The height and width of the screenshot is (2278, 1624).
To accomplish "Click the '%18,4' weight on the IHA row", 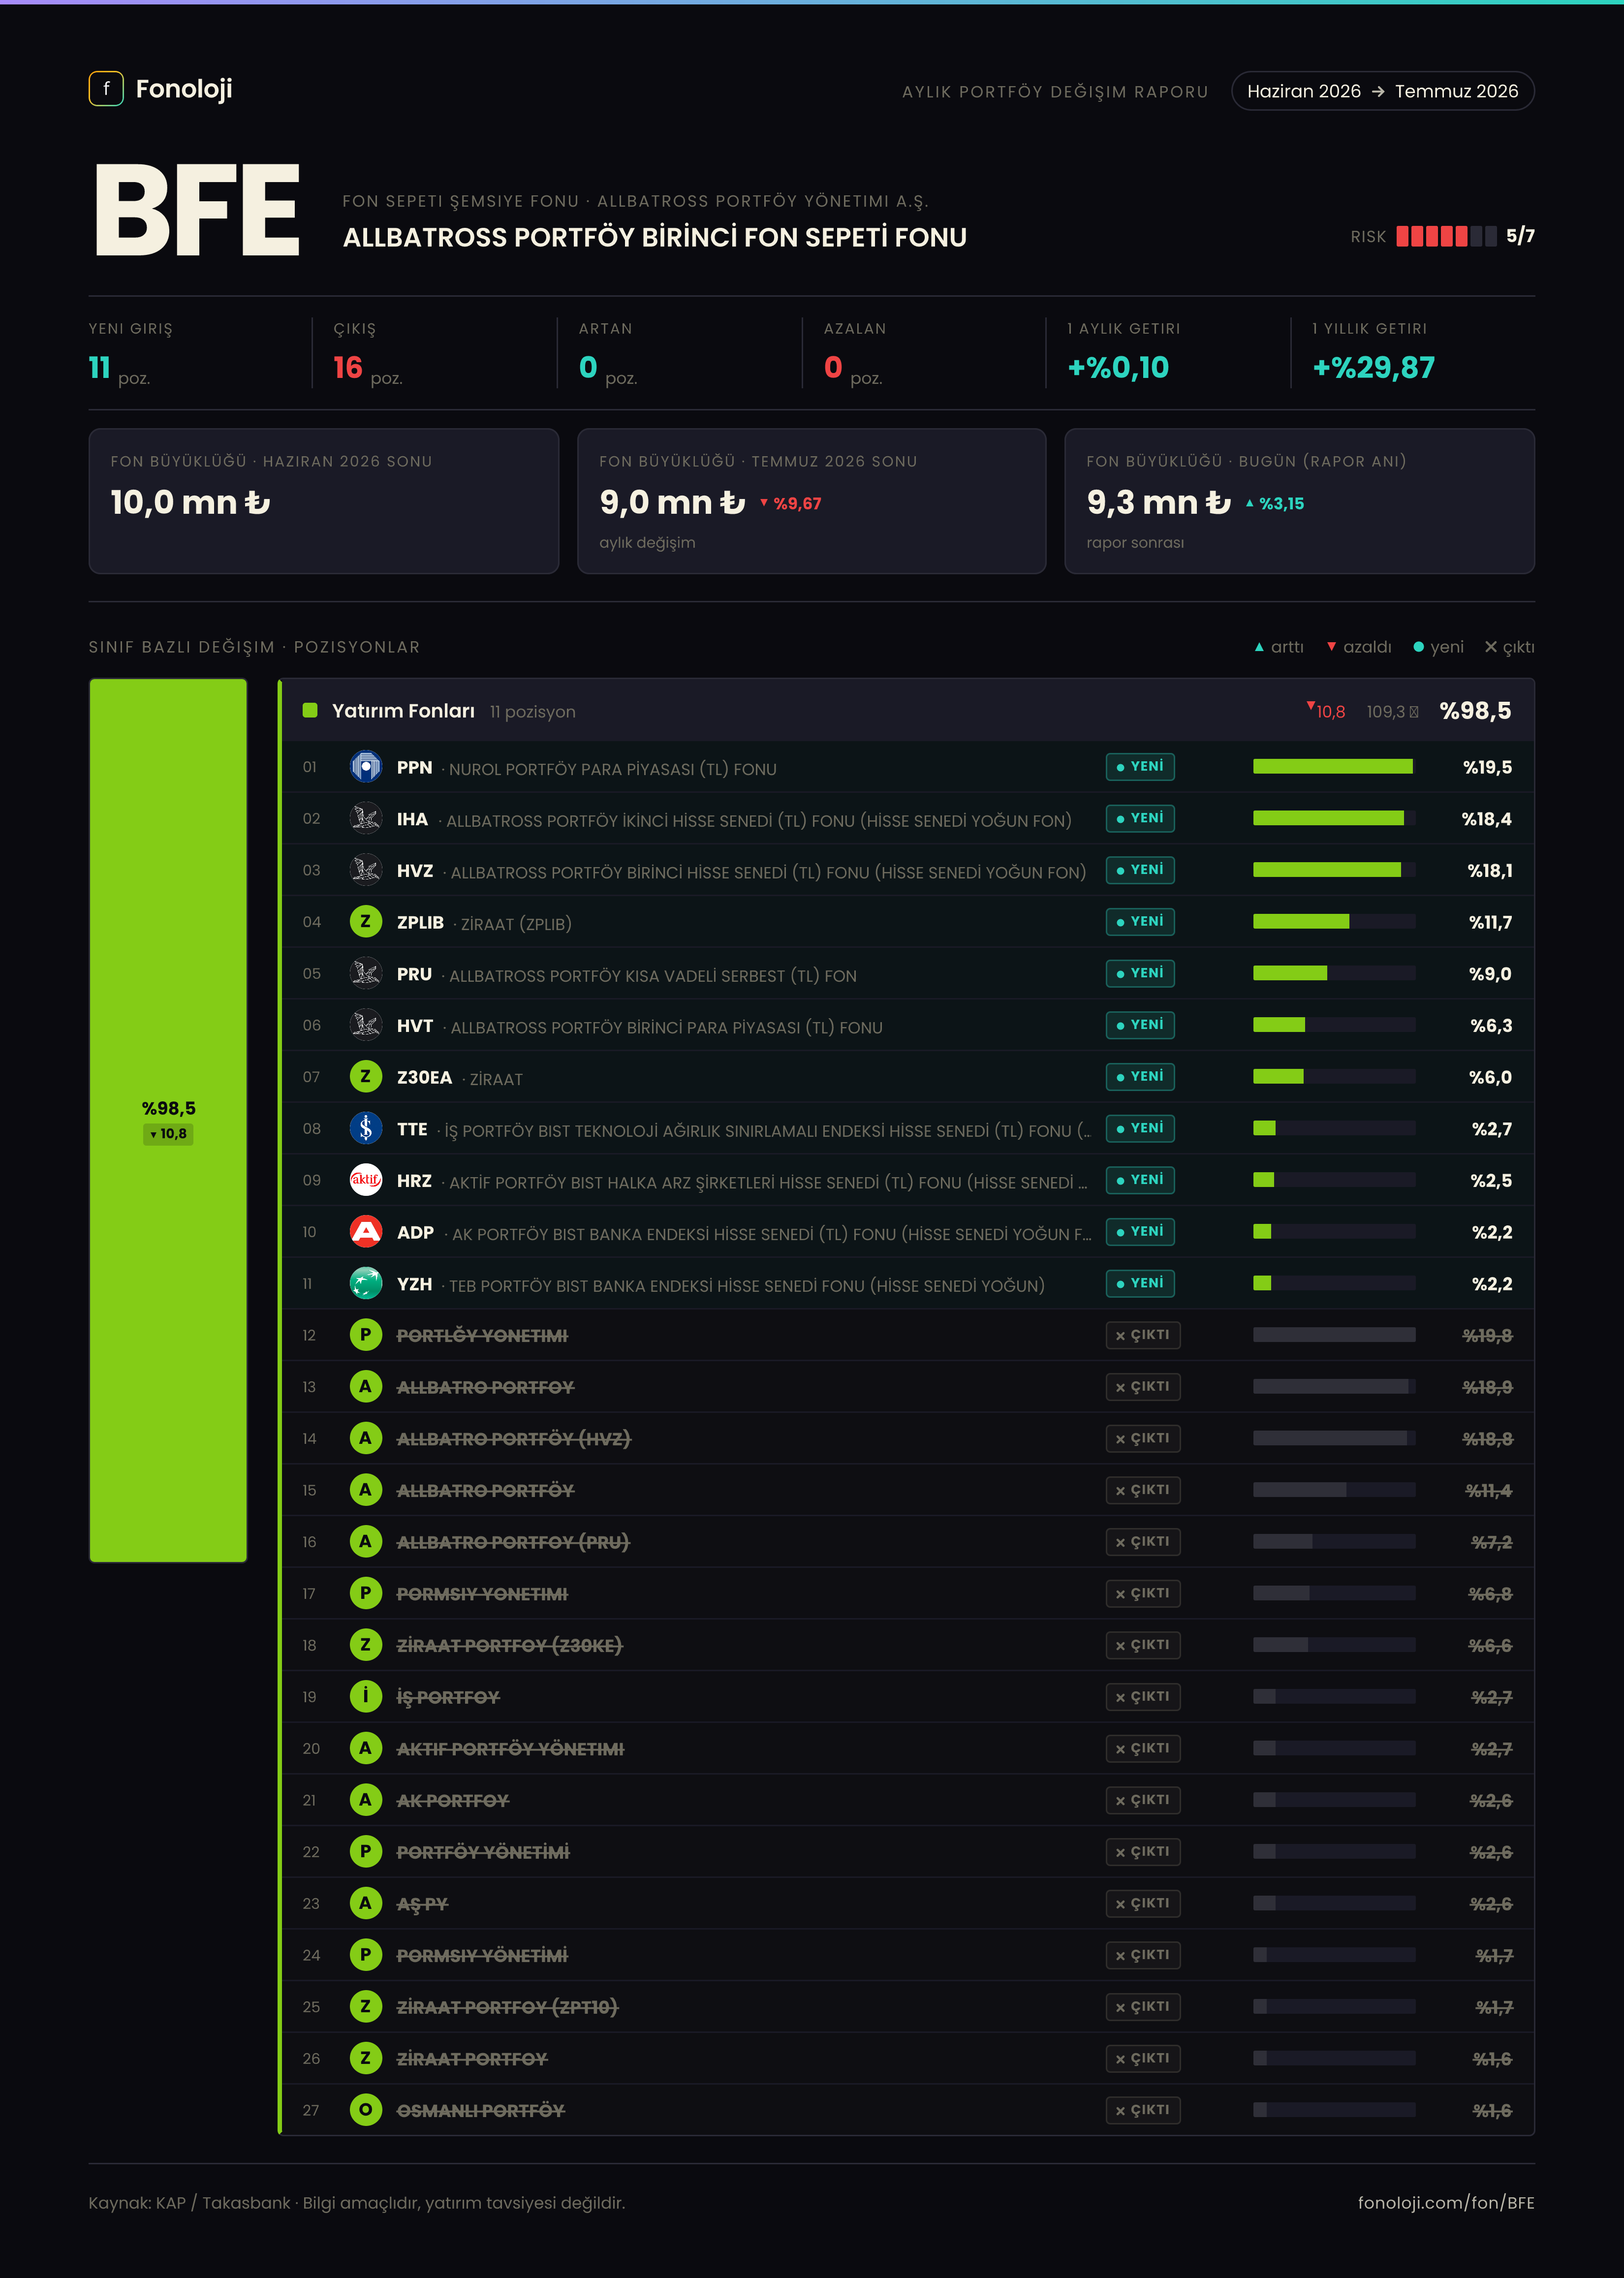I will 1486,820.
